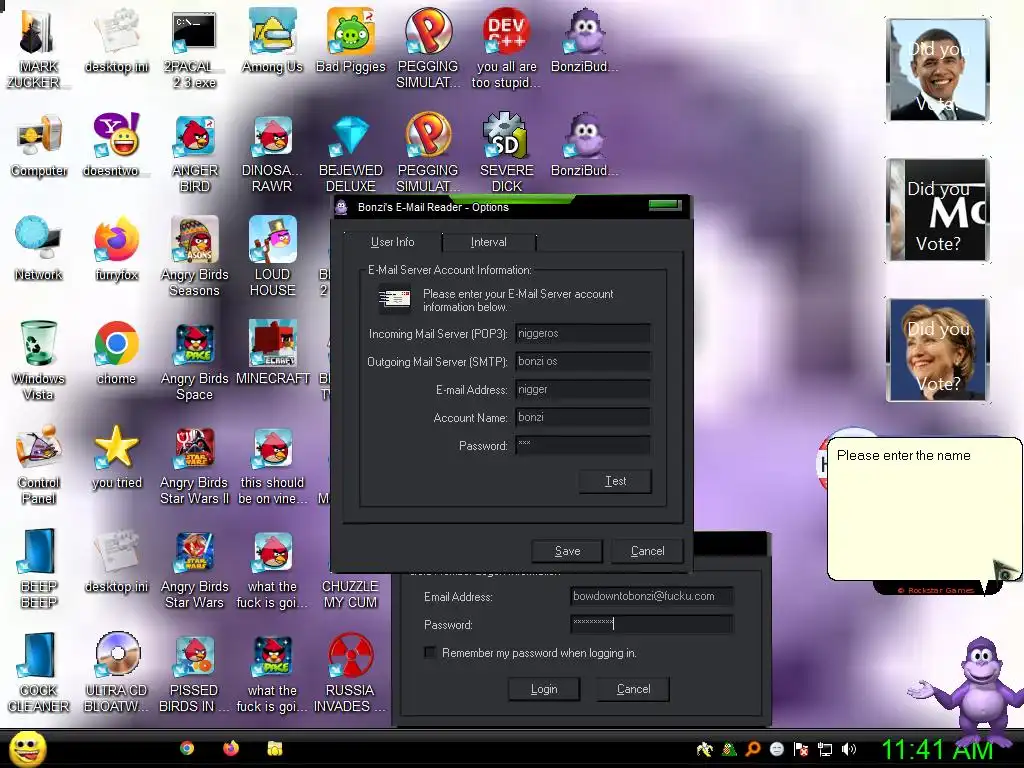The image size is (1024, 768).
Task: Click Cancel beside the Save button
Action: [x=647, y=551]
